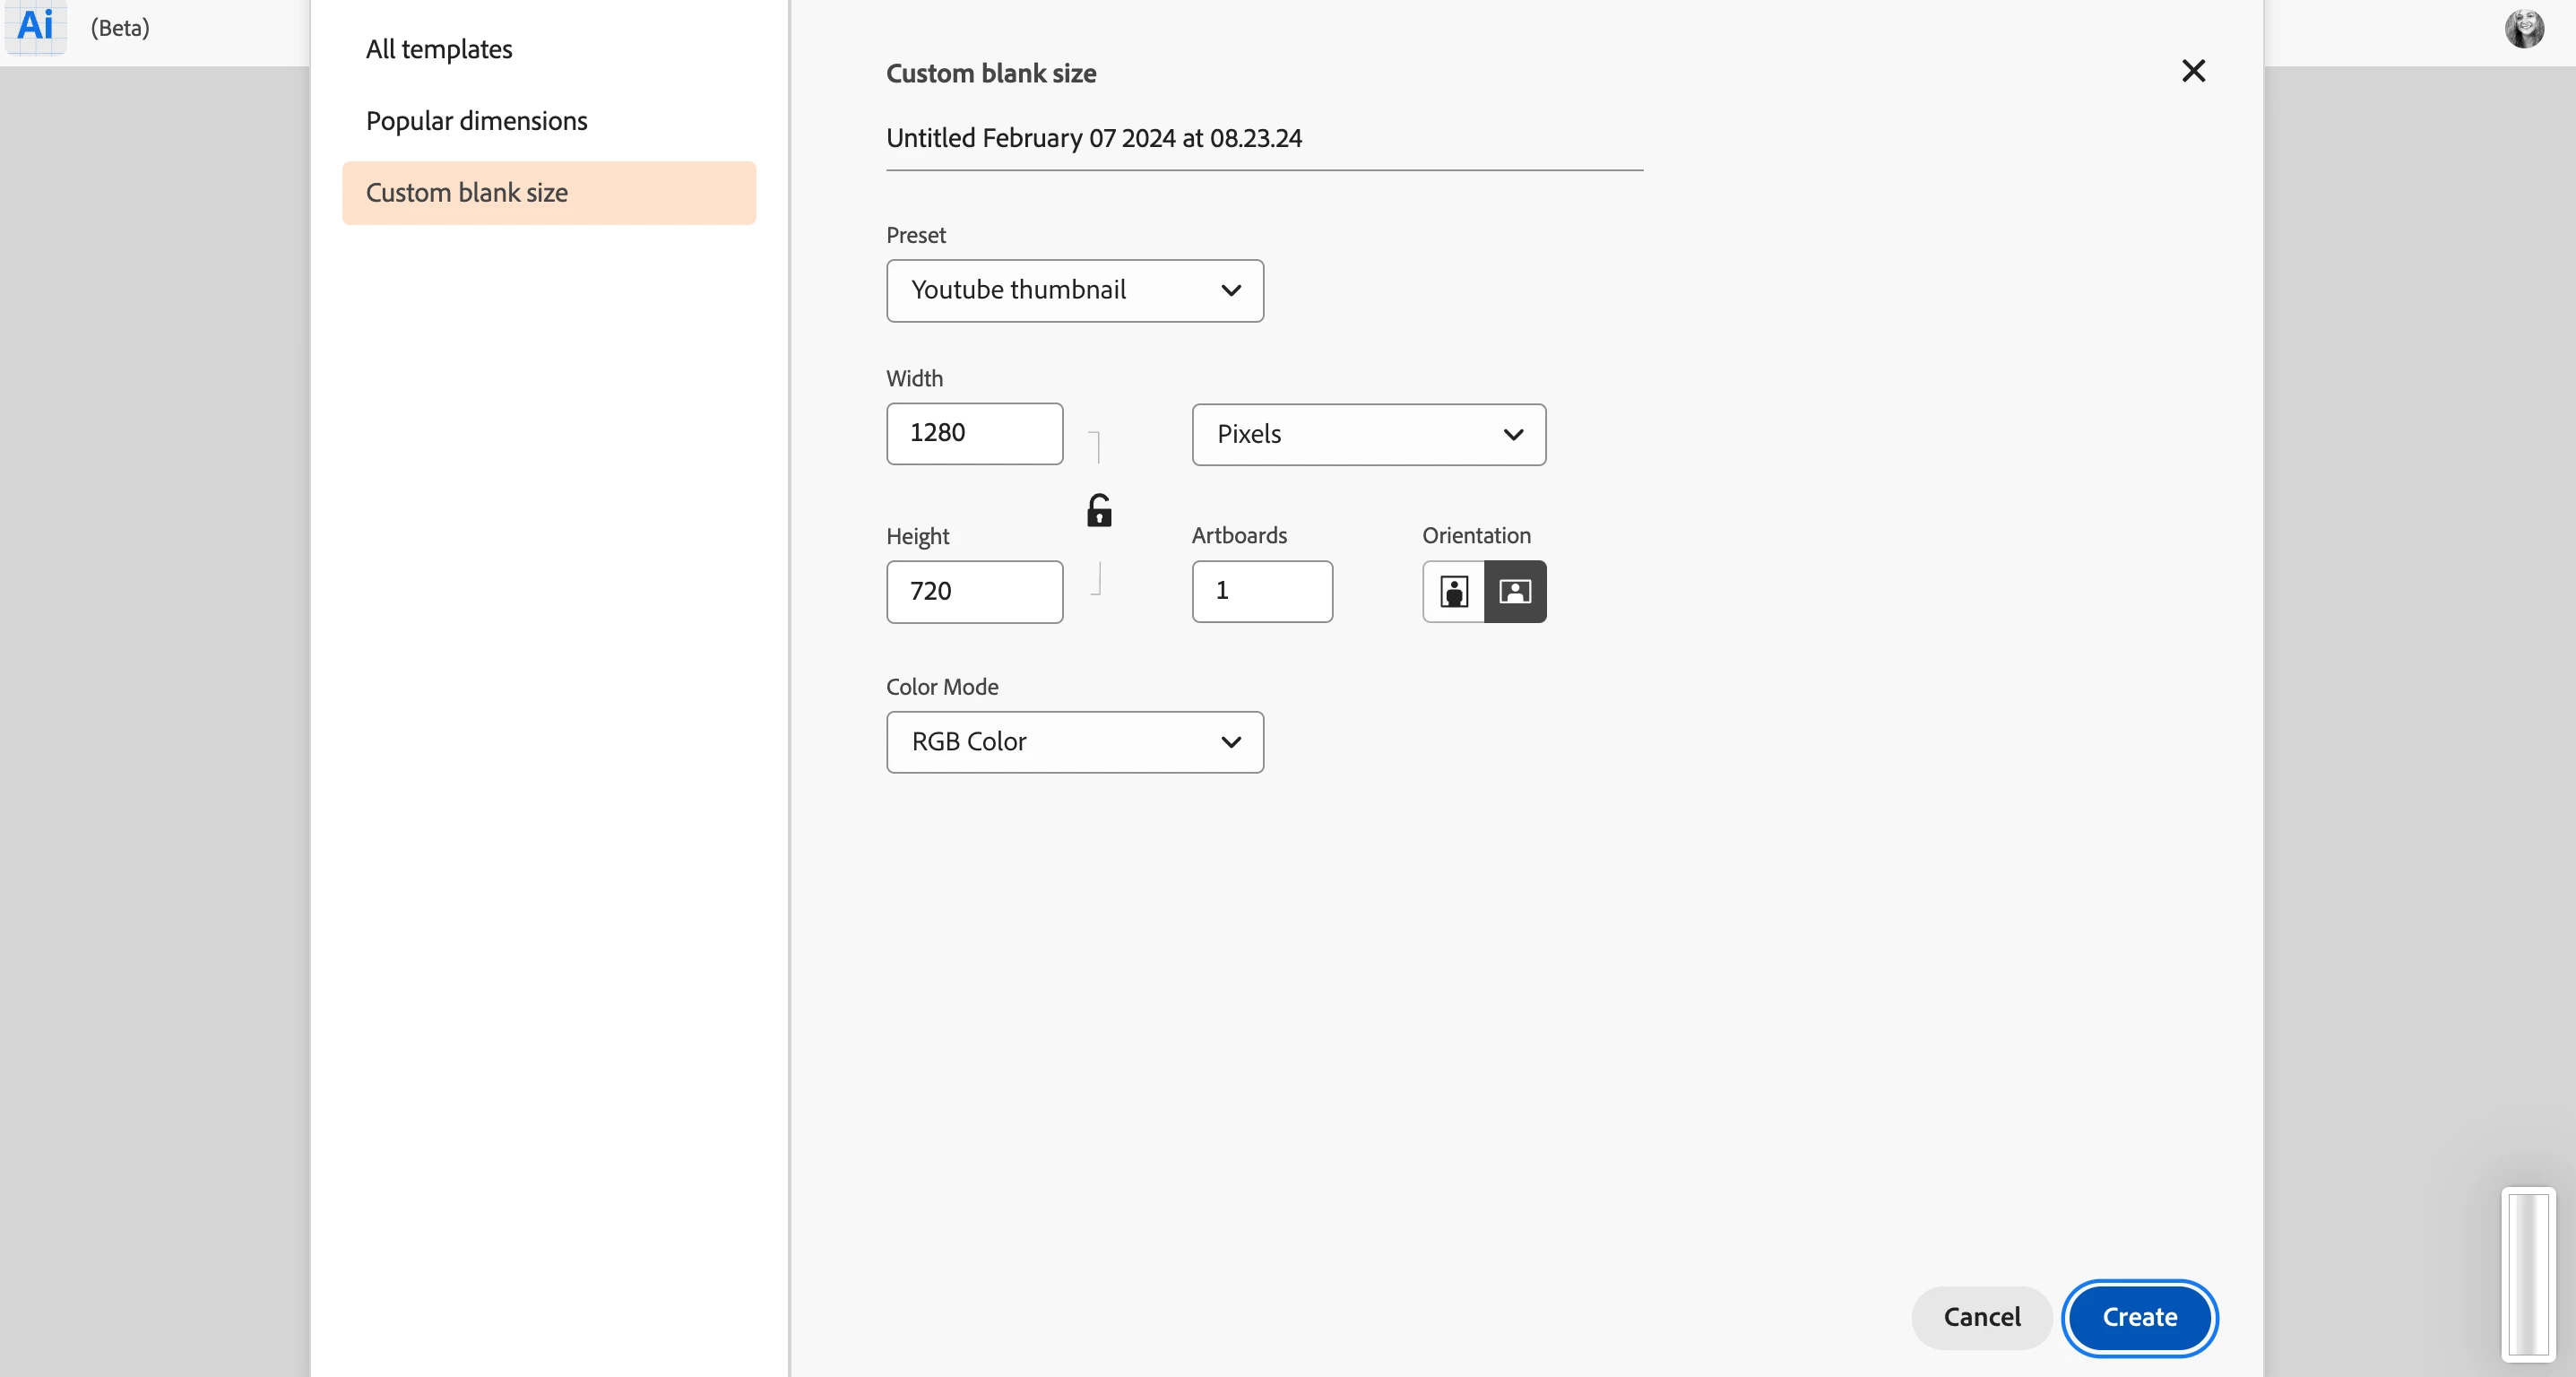Click the Width input field
The width and height of the screenshot is (2576, 1377).
[974, 434]
